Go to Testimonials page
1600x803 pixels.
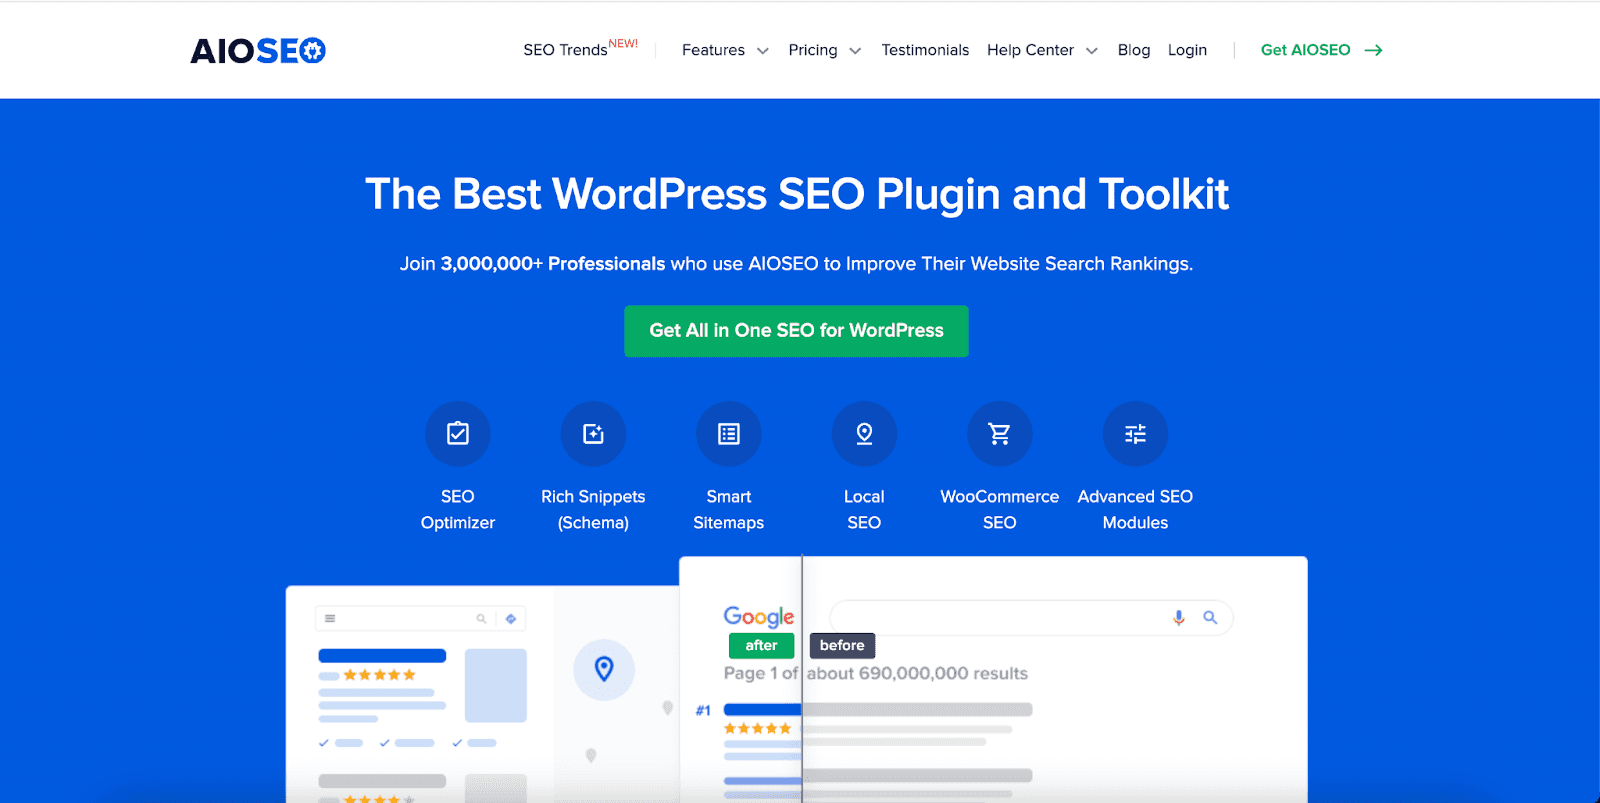point(925,50)
